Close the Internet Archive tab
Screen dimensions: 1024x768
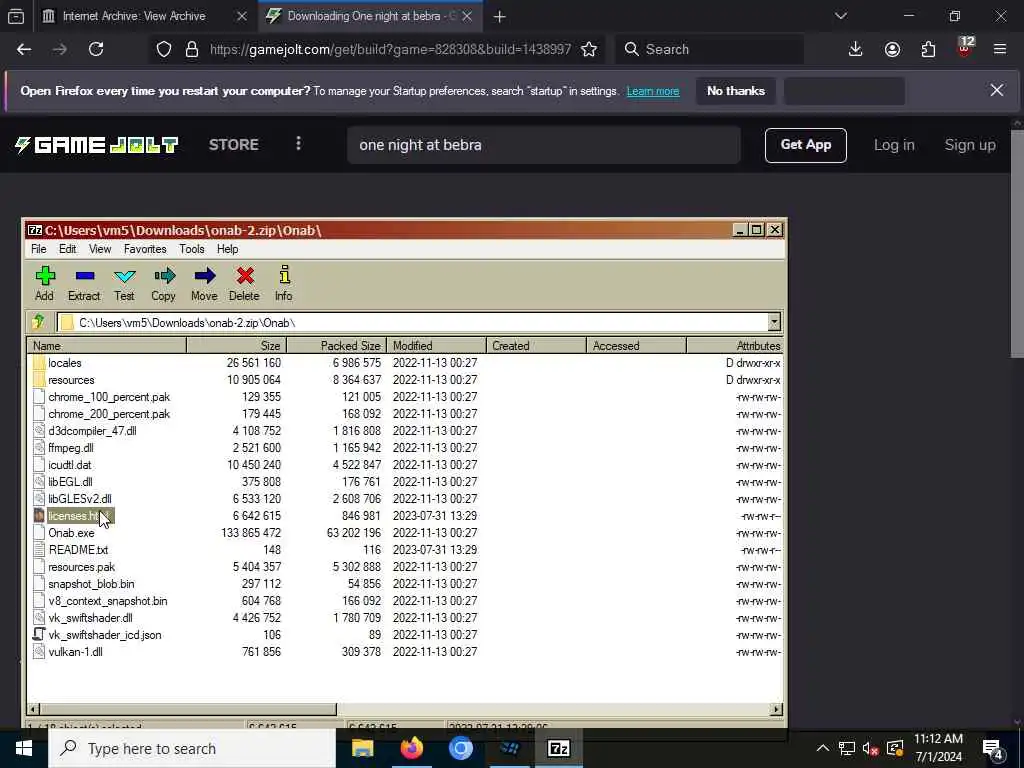point(242,16)
